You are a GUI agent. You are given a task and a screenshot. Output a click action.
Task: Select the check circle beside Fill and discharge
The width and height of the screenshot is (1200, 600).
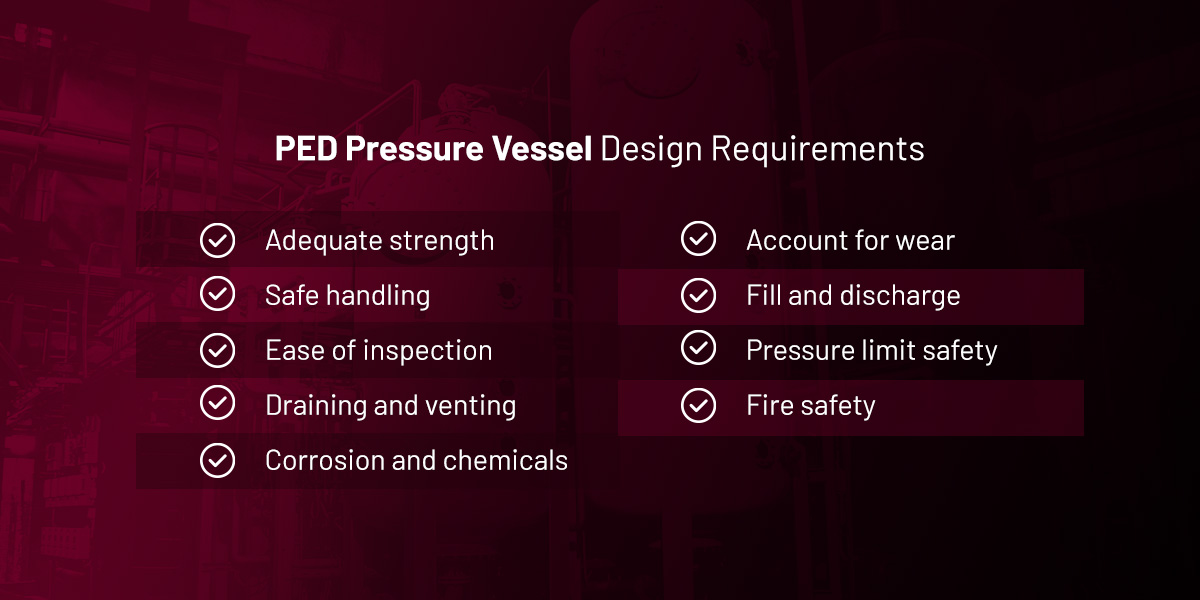(698, 295)
